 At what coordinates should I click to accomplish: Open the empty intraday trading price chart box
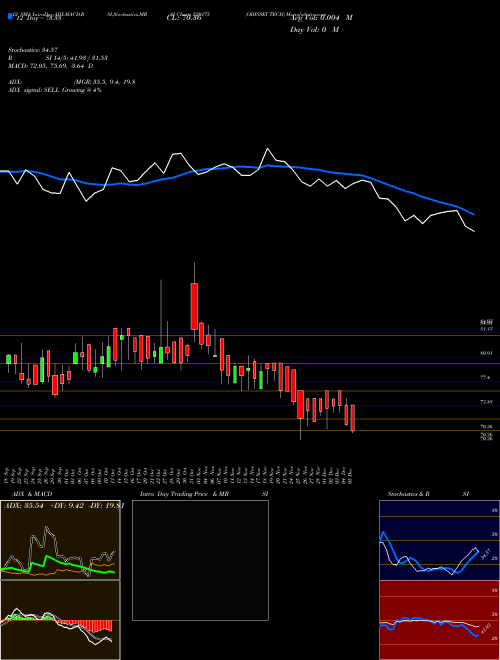click(x=200, y=560)
